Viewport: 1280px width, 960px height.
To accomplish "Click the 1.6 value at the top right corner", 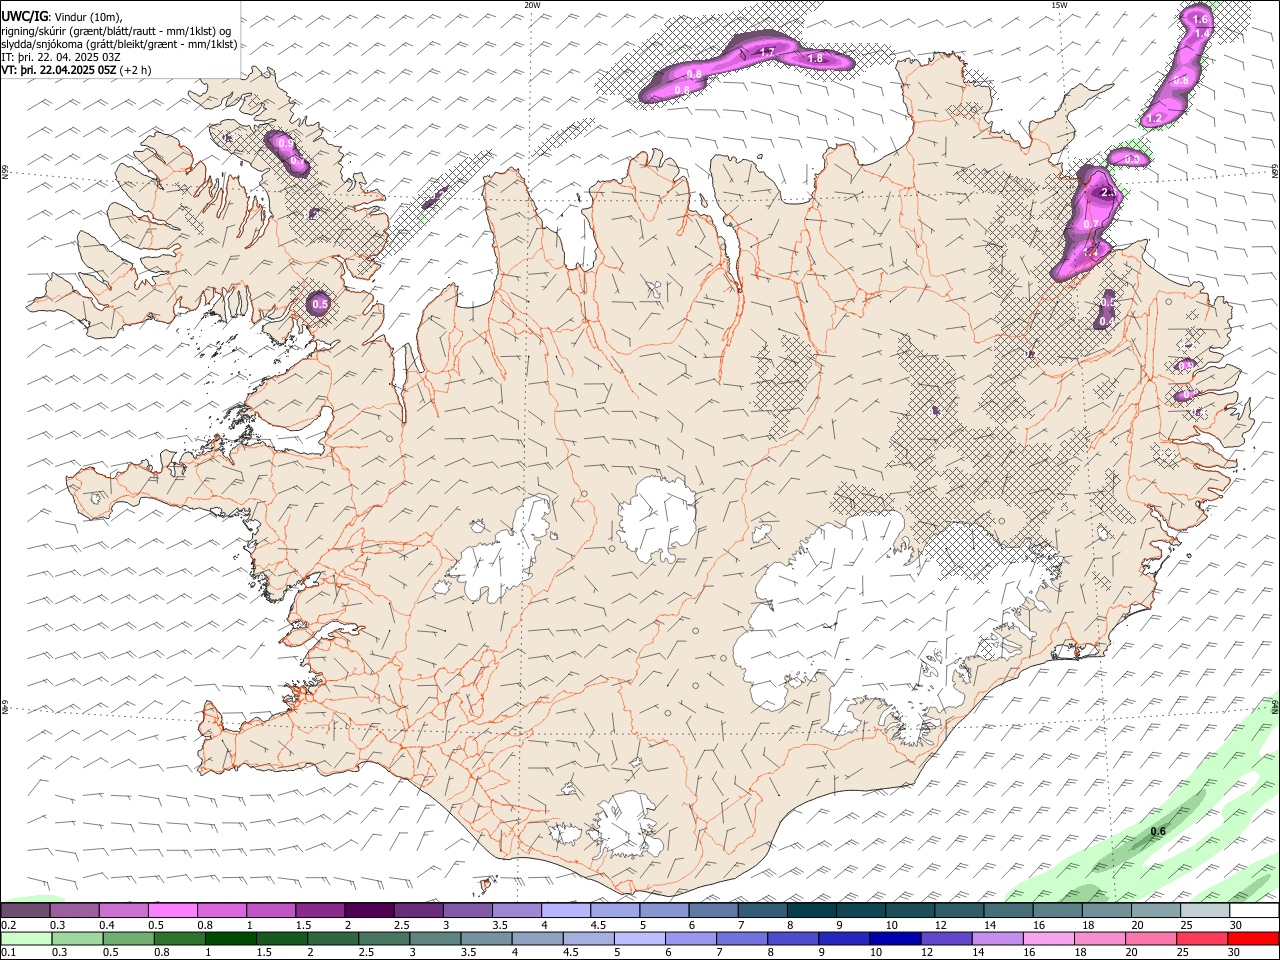I will point(1201,19).
